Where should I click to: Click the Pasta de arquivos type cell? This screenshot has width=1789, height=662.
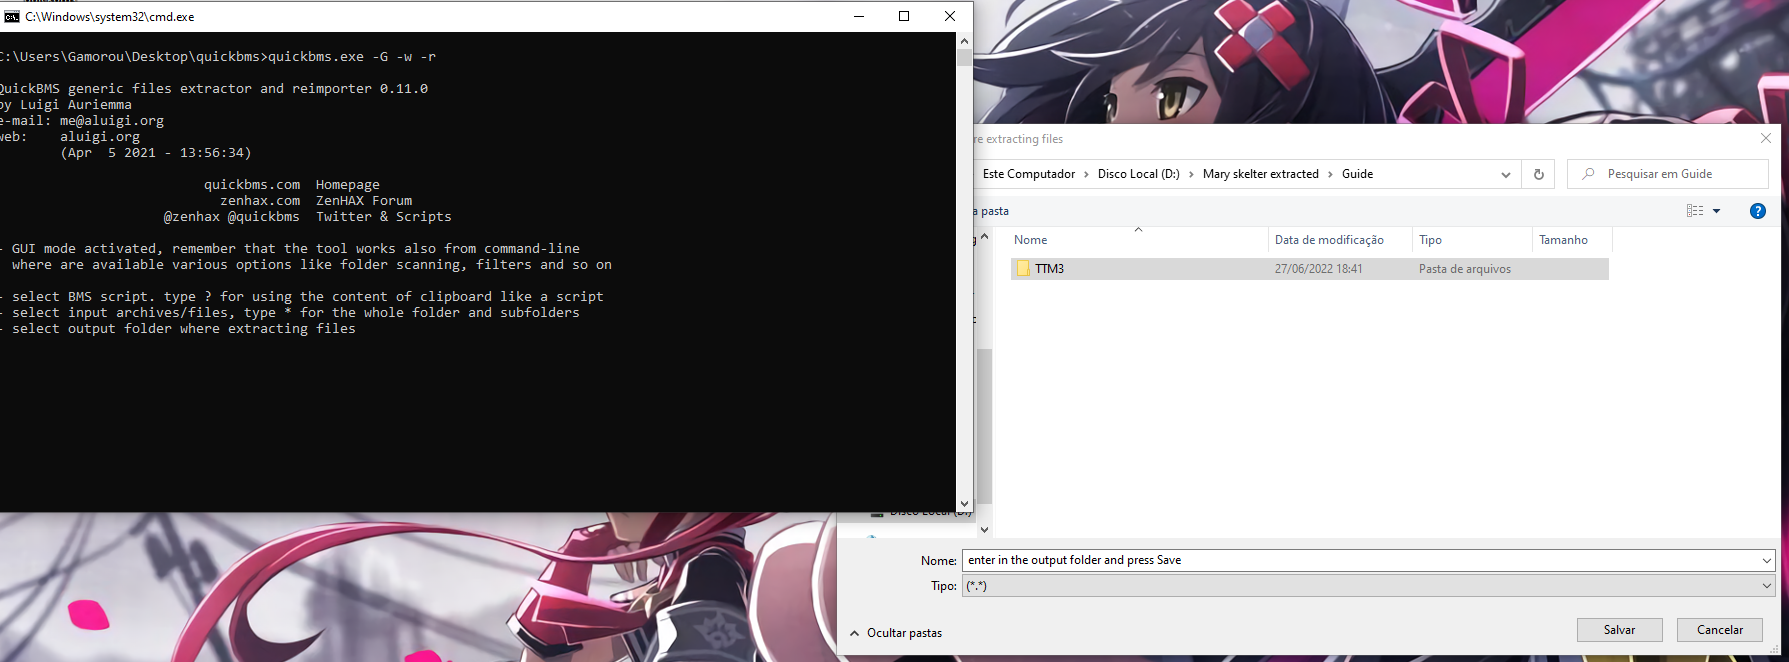coord(1464,269)
